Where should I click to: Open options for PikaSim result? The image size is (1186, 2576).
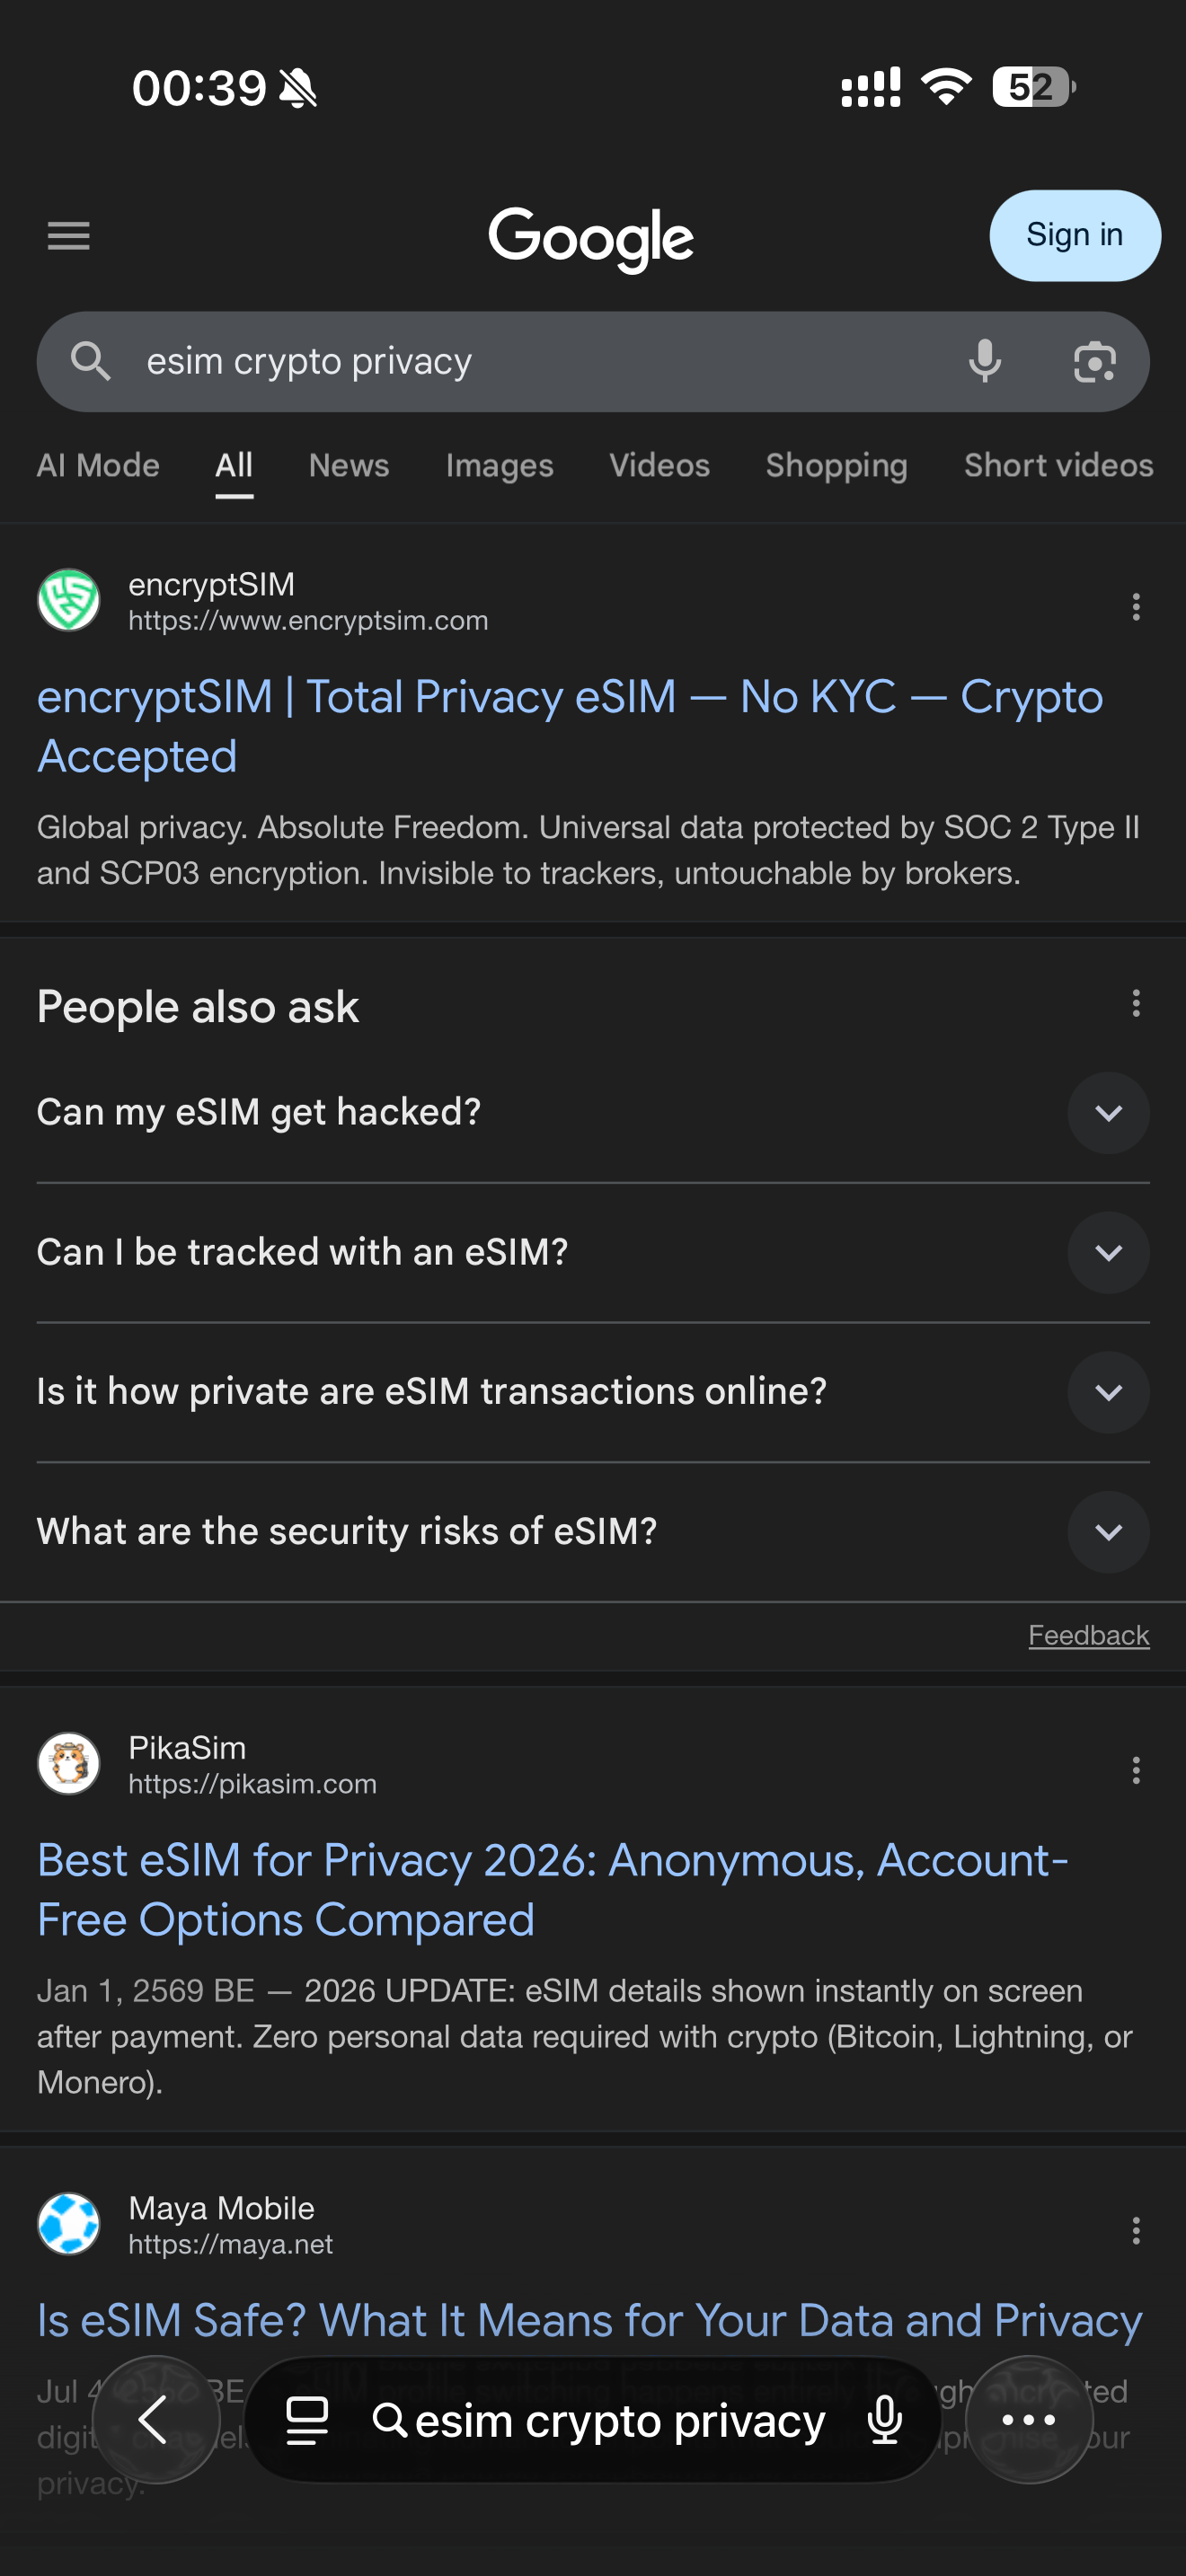point(1135,1770)
